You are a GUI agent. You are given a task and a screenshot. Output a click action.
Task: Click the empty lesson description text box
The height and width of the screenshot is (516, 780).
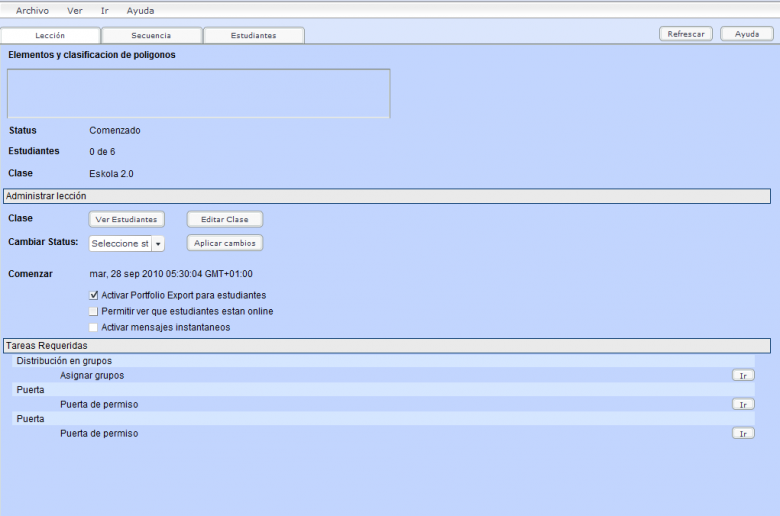coord(198,93)
